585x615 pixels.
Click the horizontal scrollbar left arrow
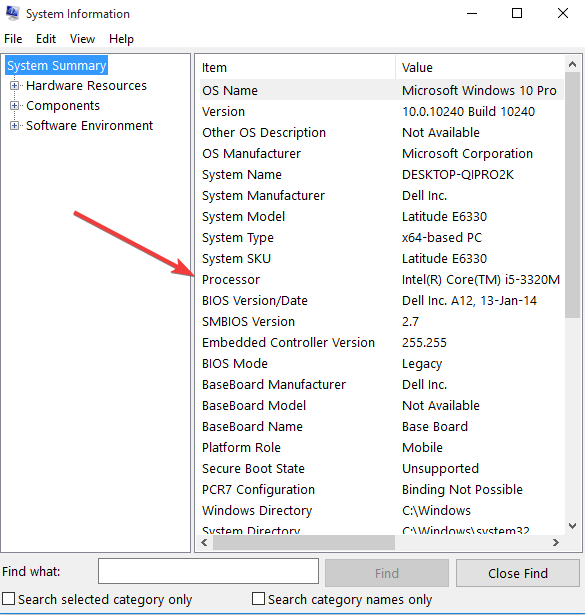click(x=204, y=542)
